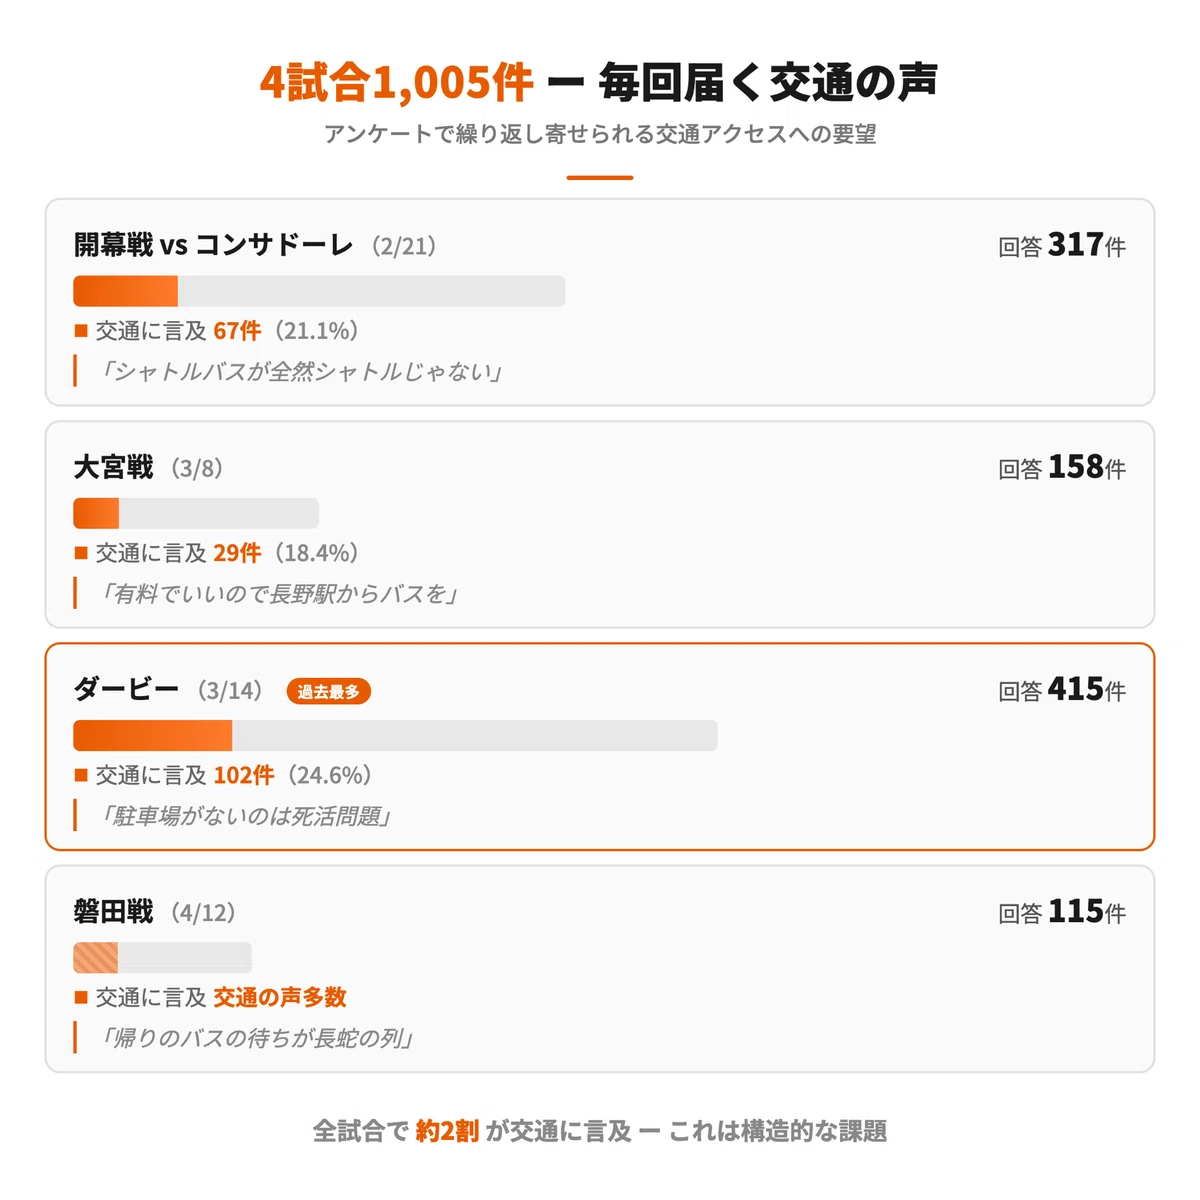The height and width of the screenshot is (1200, 1200).
Task: Click the orange square beside 交通に言及 102件
Action: (81, 775)
